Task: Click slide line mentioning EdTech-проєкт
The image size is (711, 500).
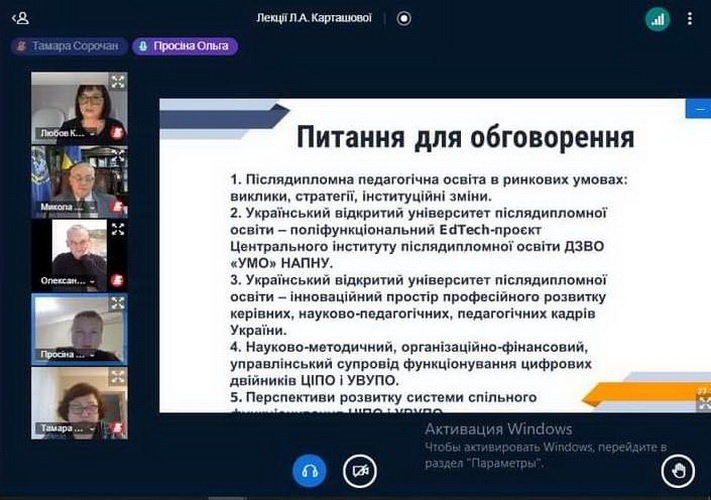Action: point(386,230)
